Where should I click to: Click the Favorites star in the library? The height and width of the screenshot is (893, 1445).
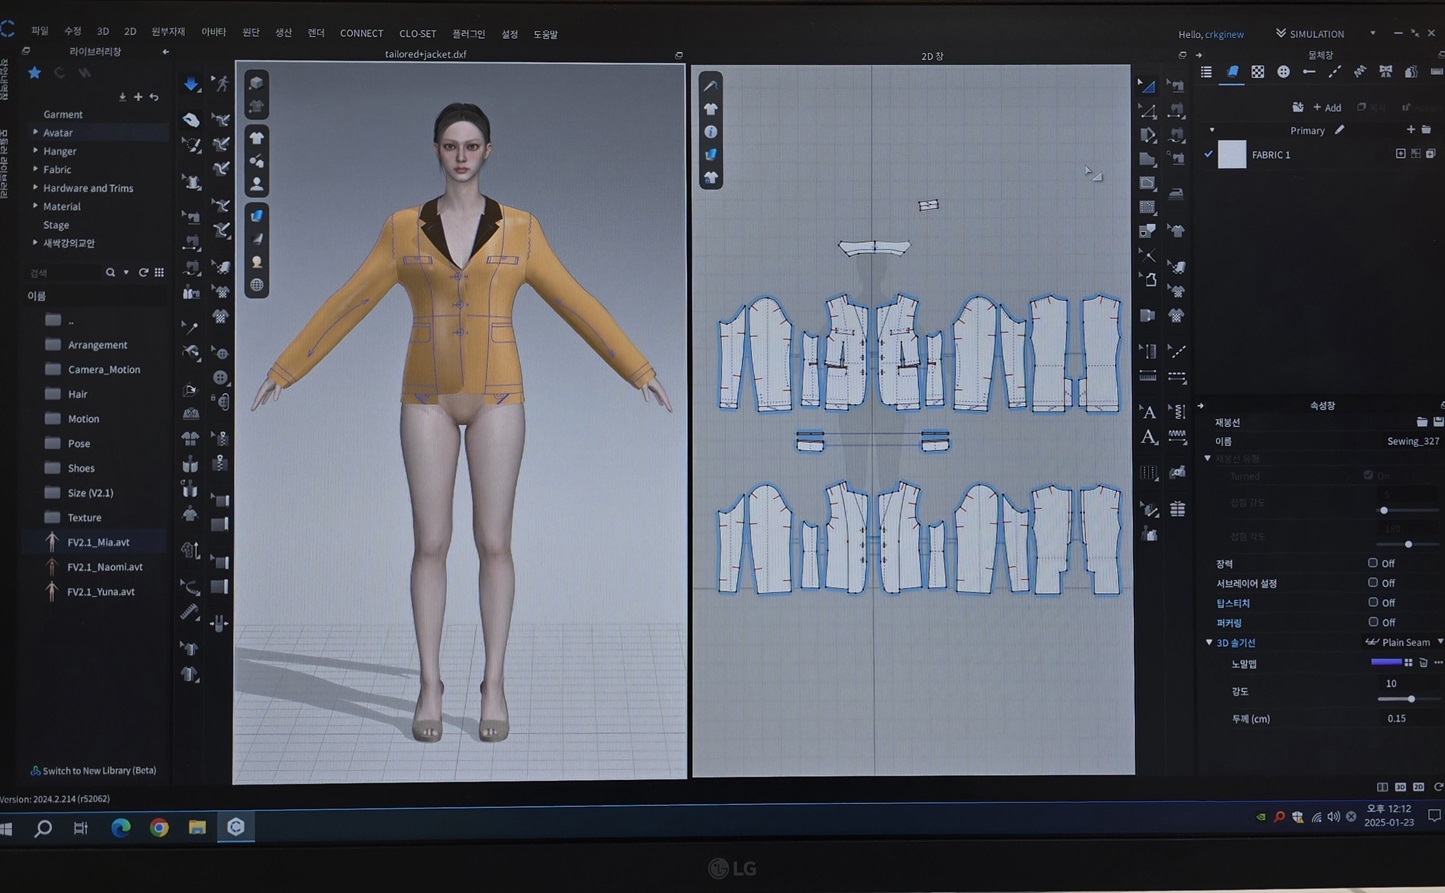[x=34, y=73]
